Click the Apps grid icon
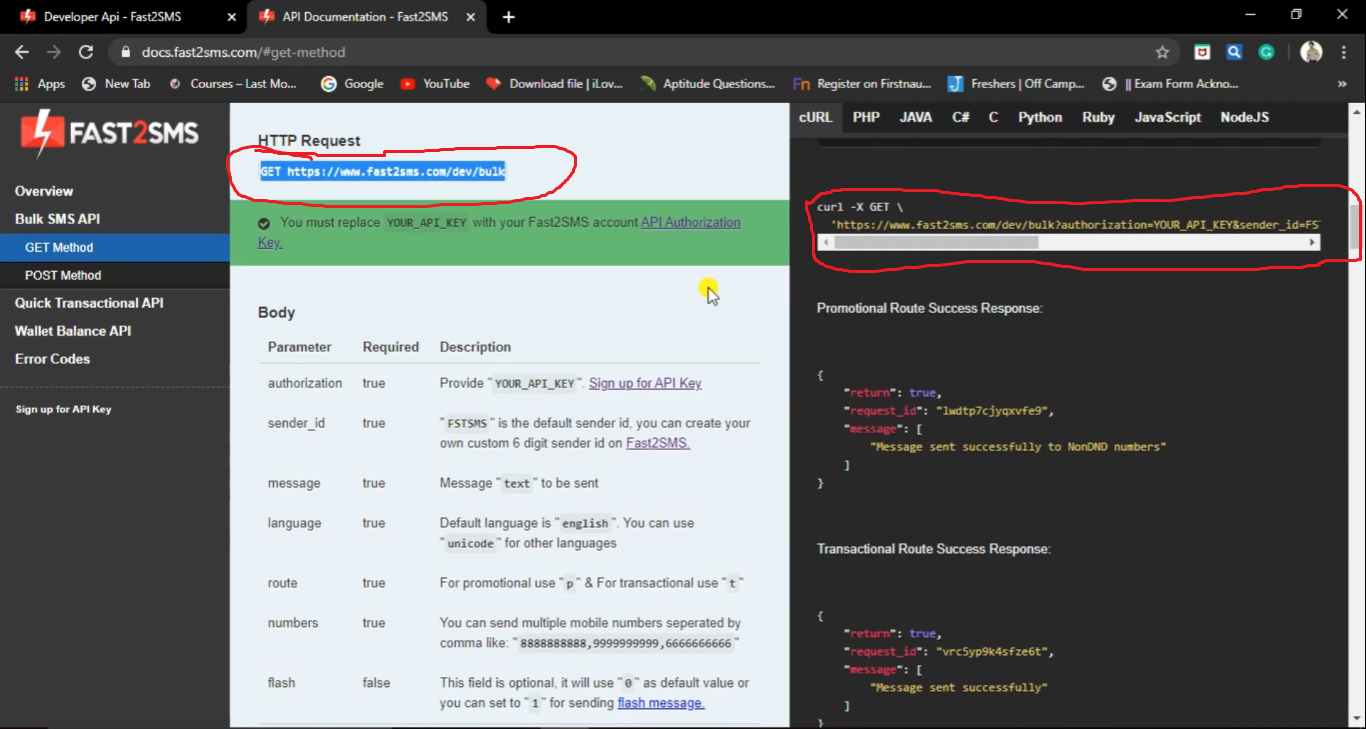Screen dimensions: 1366x729 22,84
